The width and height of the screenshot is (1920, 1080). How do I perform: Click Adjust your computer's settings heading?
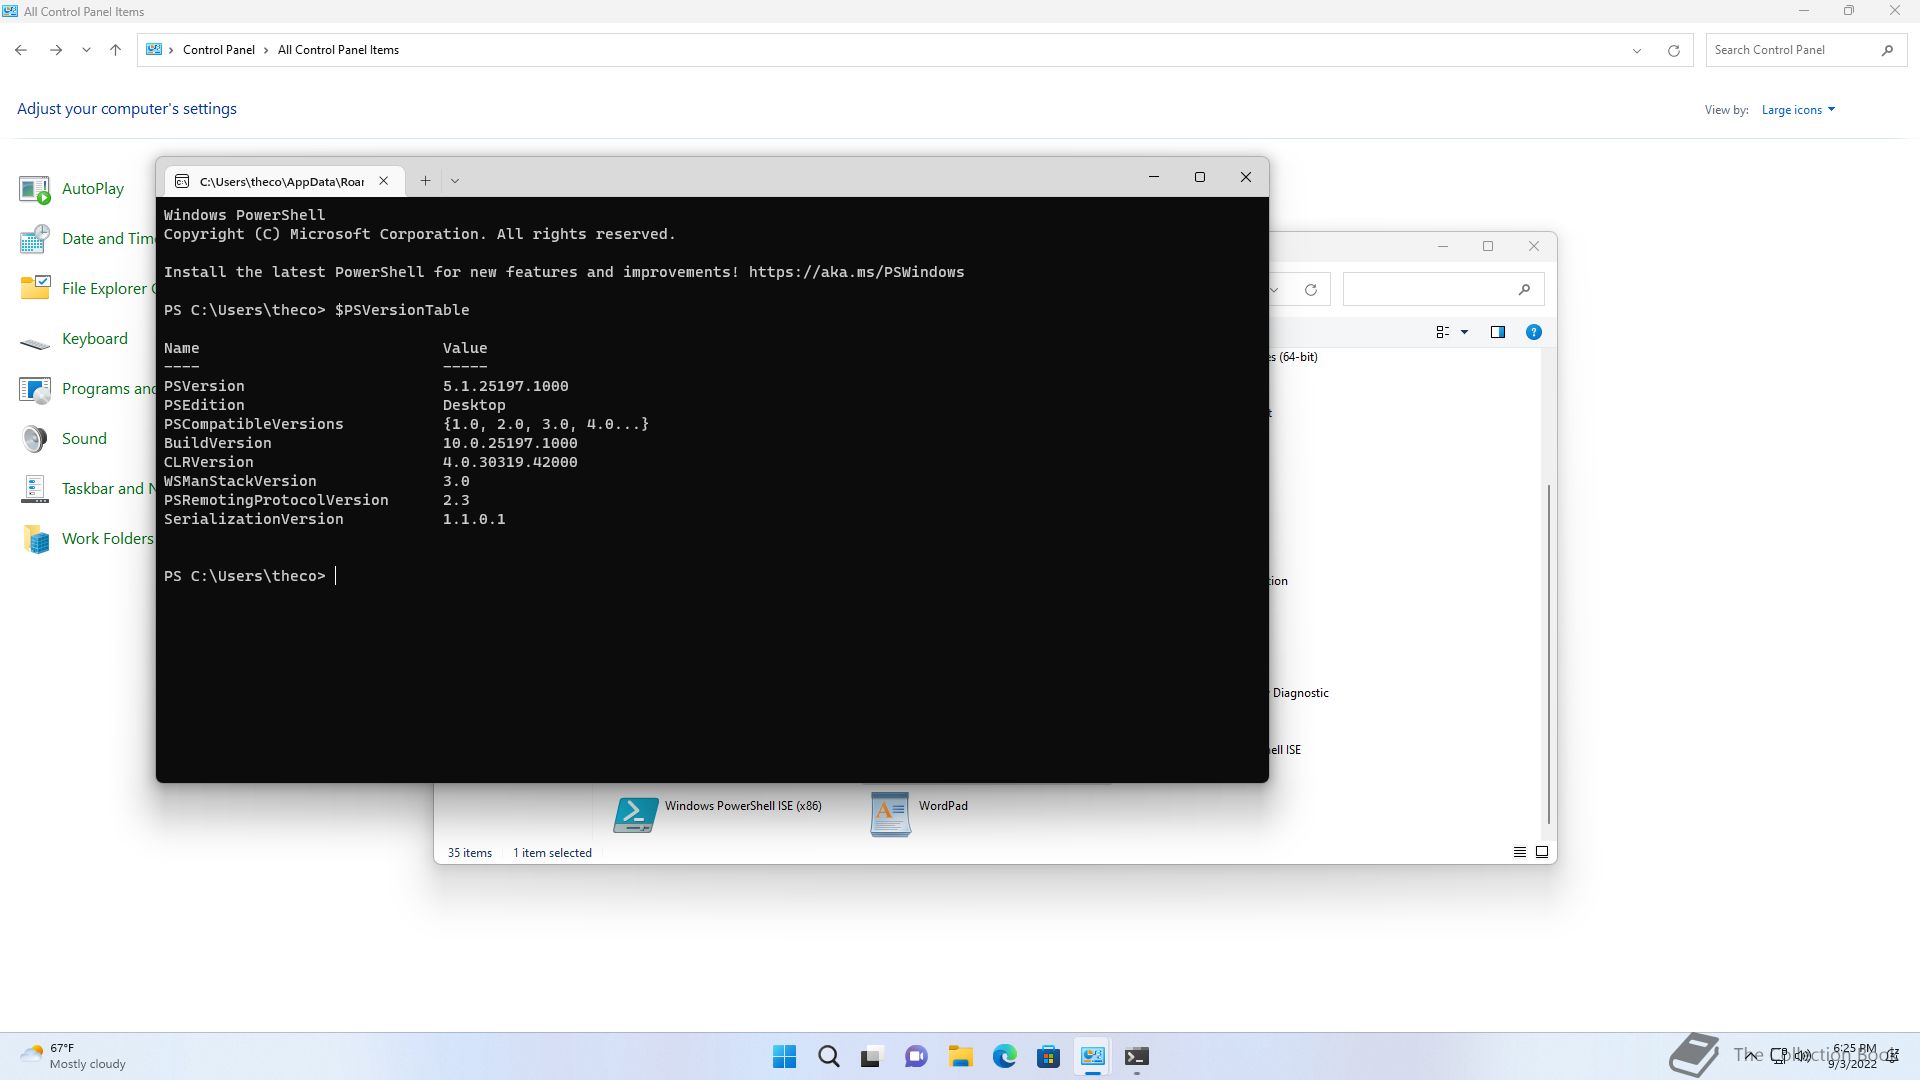pos(127,109)
